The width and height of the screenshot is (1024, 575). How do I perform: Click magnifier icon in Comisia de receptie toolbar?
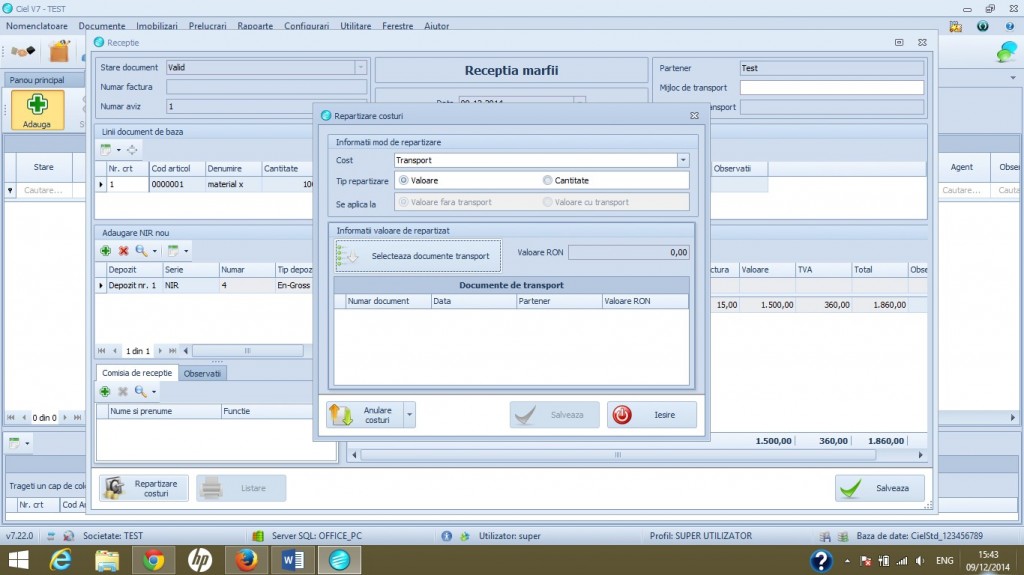[140, 391]
